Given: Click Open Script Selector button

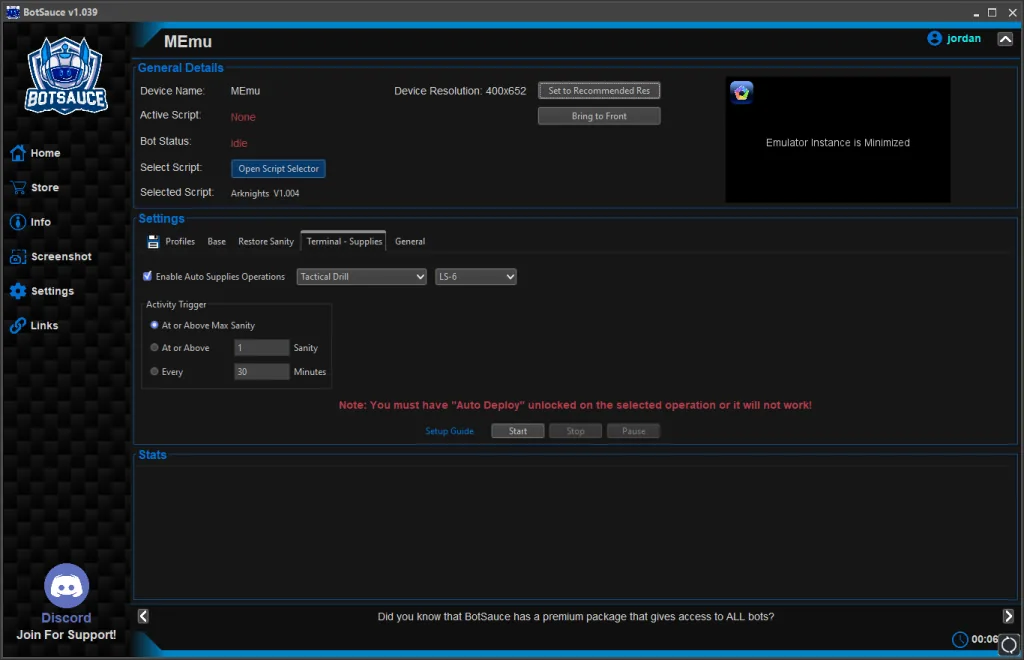Looking at the screenshot, I should point(278,168).
